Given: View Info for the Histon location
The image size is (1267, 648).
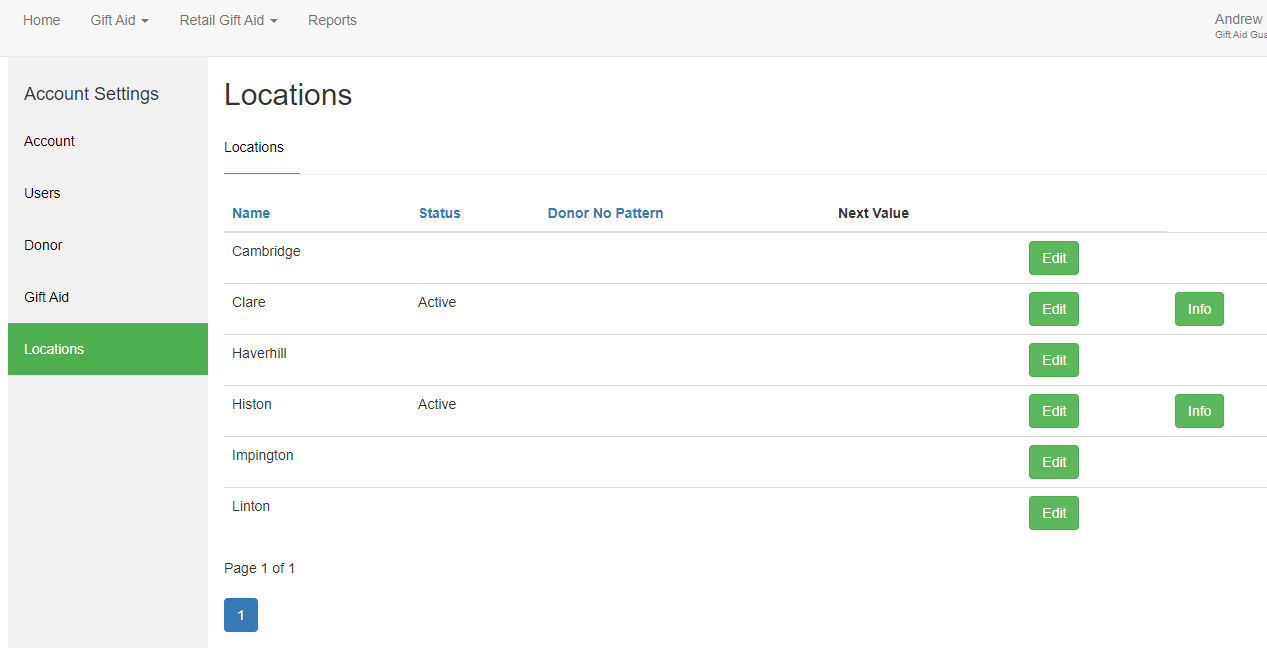Looking at the screenshot, I should pyautogui.click(x=1199, y=411).
